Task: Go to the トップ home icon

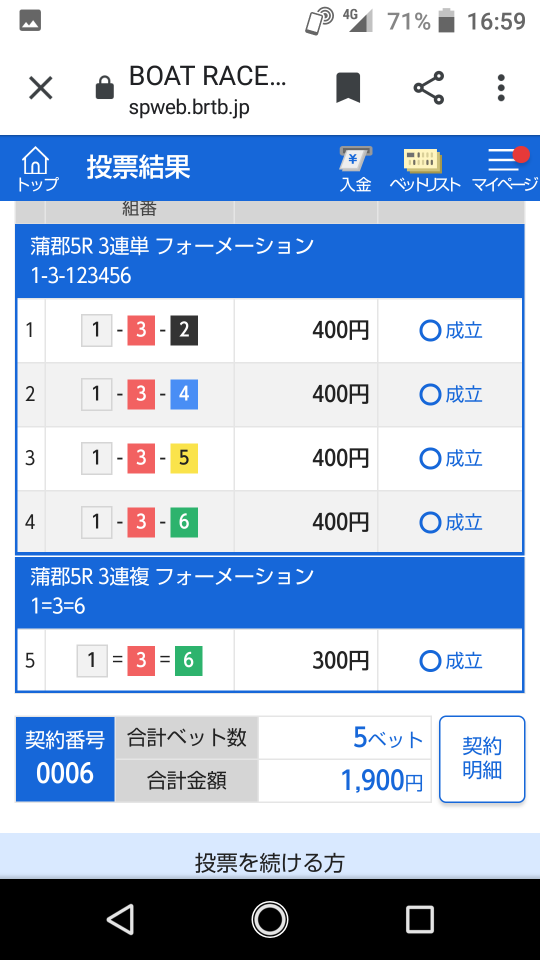Action: click(x=38, y=168)
